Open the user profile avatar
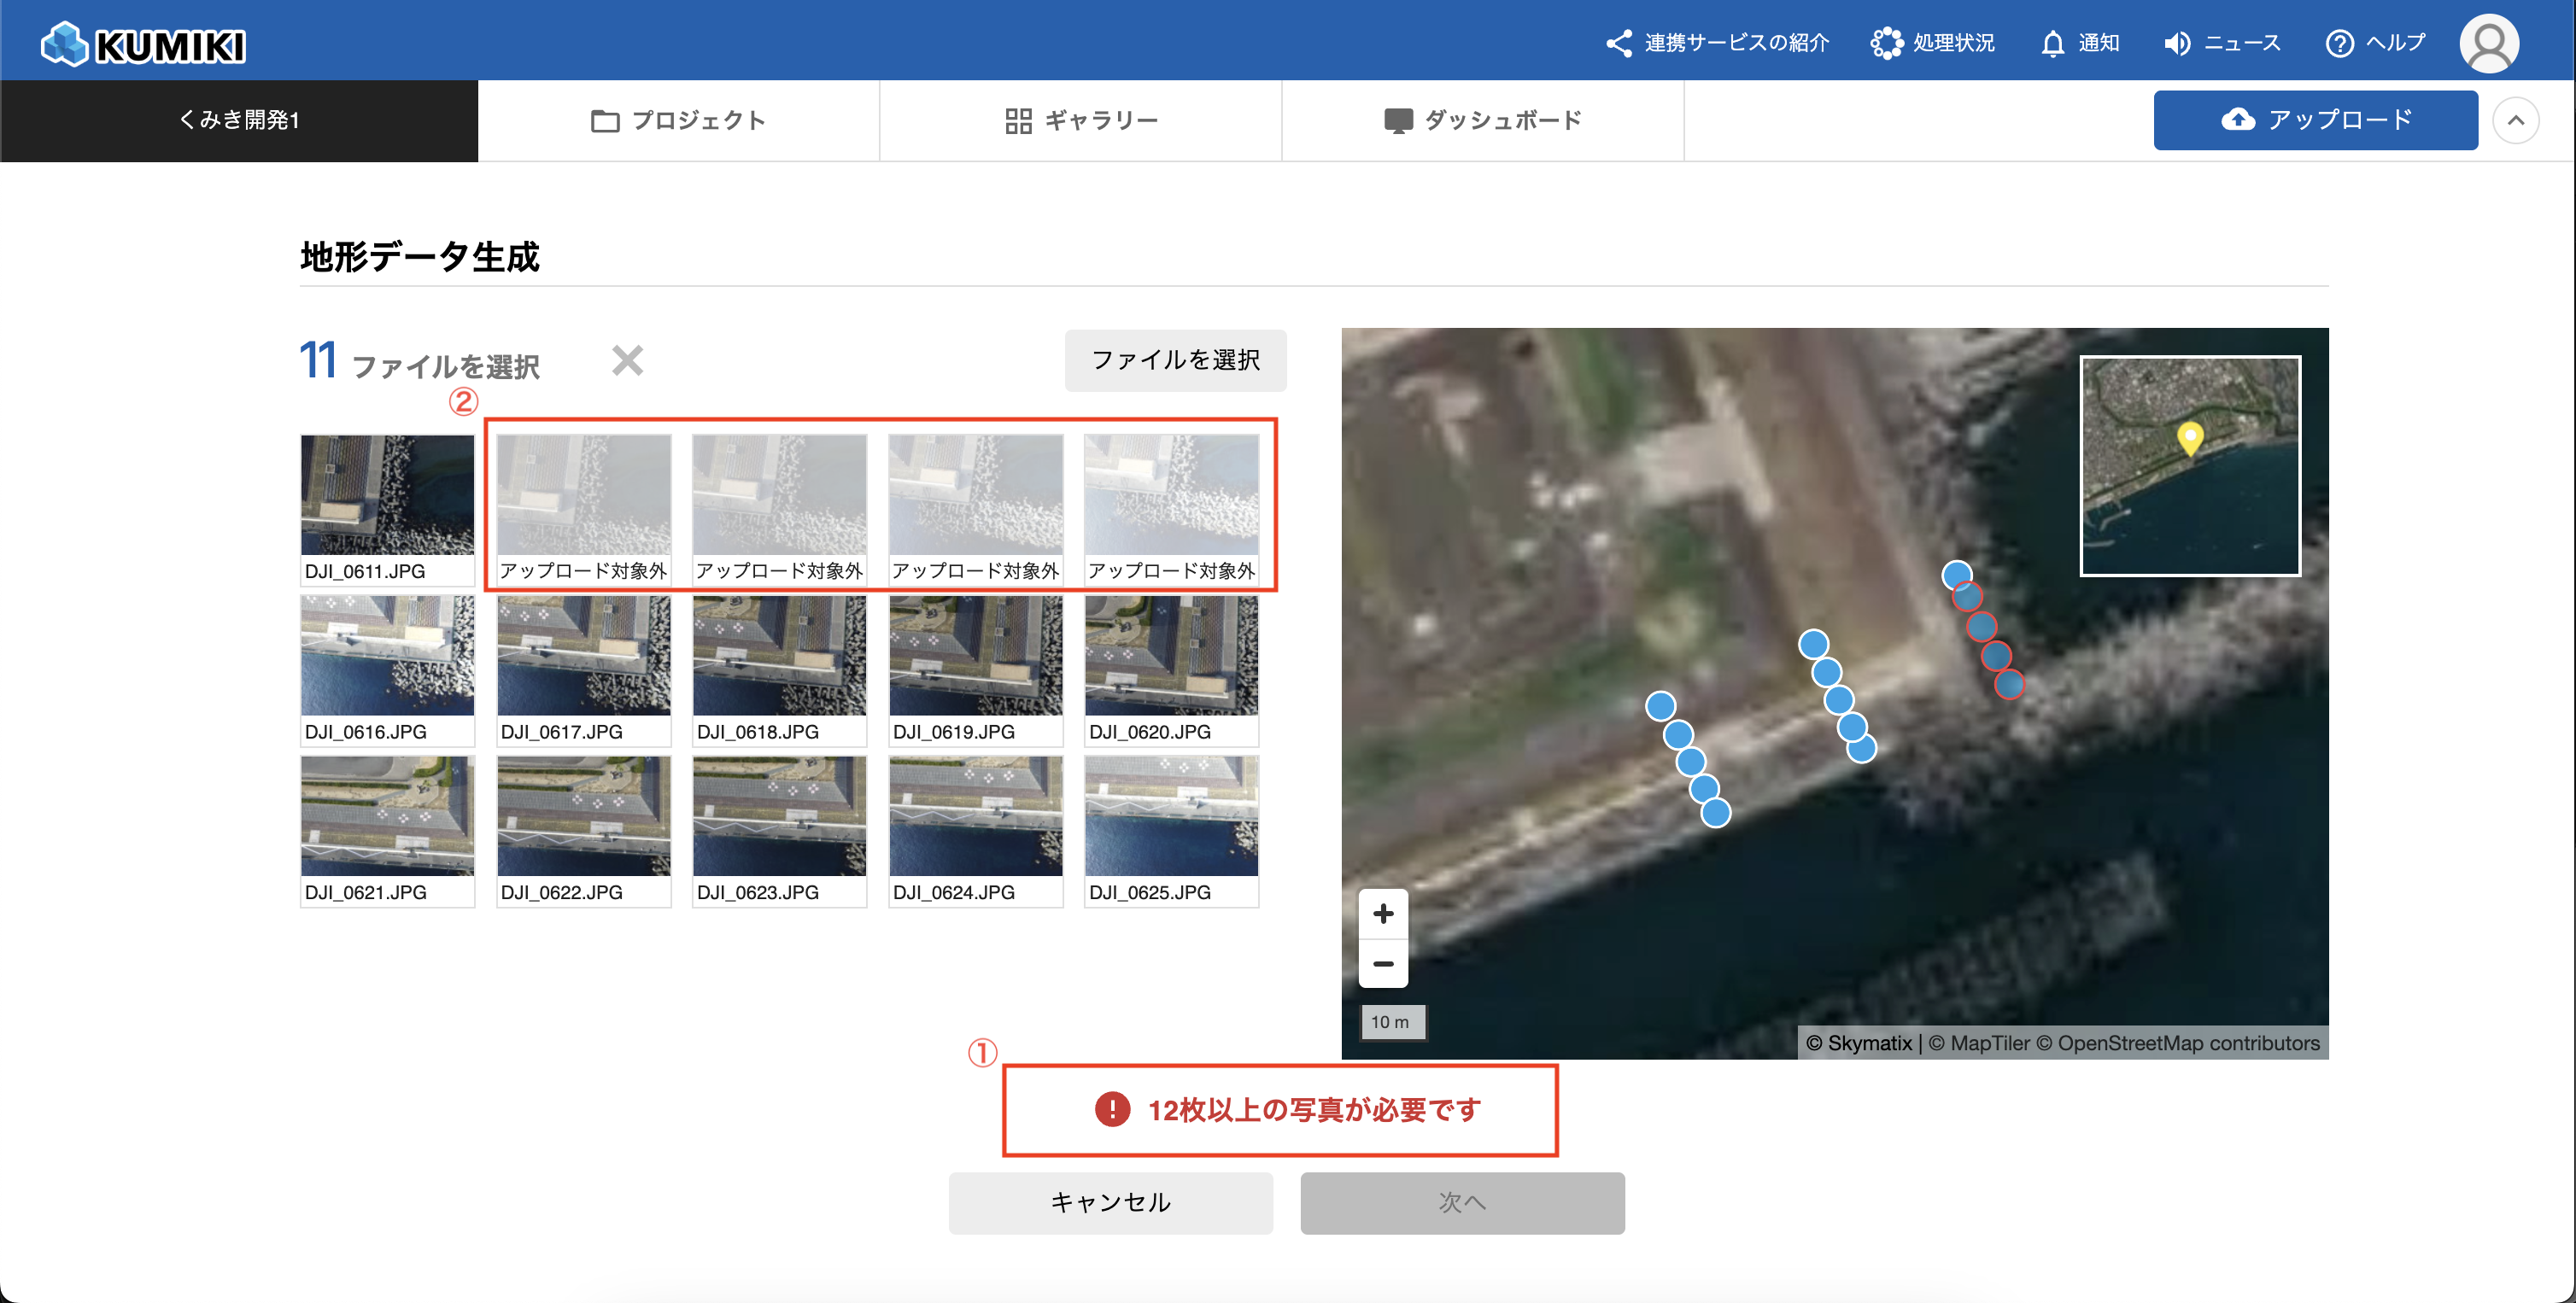The height and width of the screenshot is (1303, 2576). pos(2488,43)
